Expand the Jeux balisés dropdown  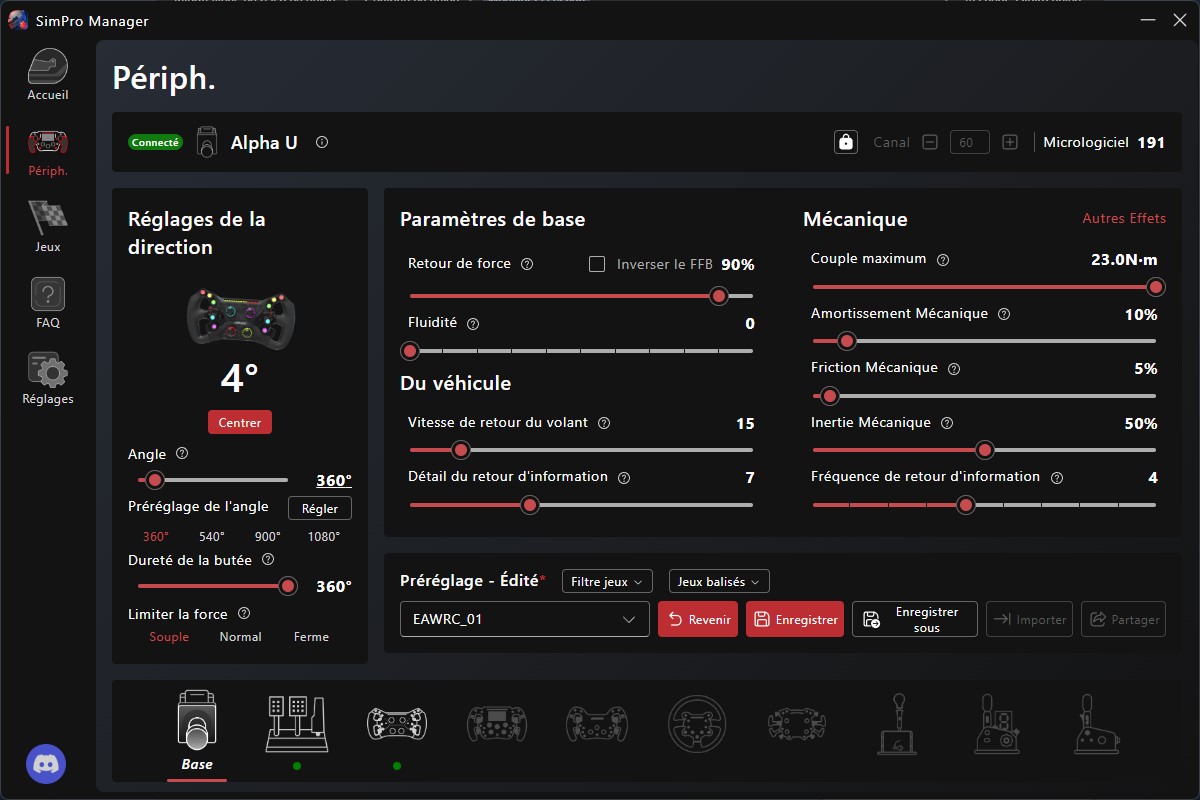tap(719, 581)
